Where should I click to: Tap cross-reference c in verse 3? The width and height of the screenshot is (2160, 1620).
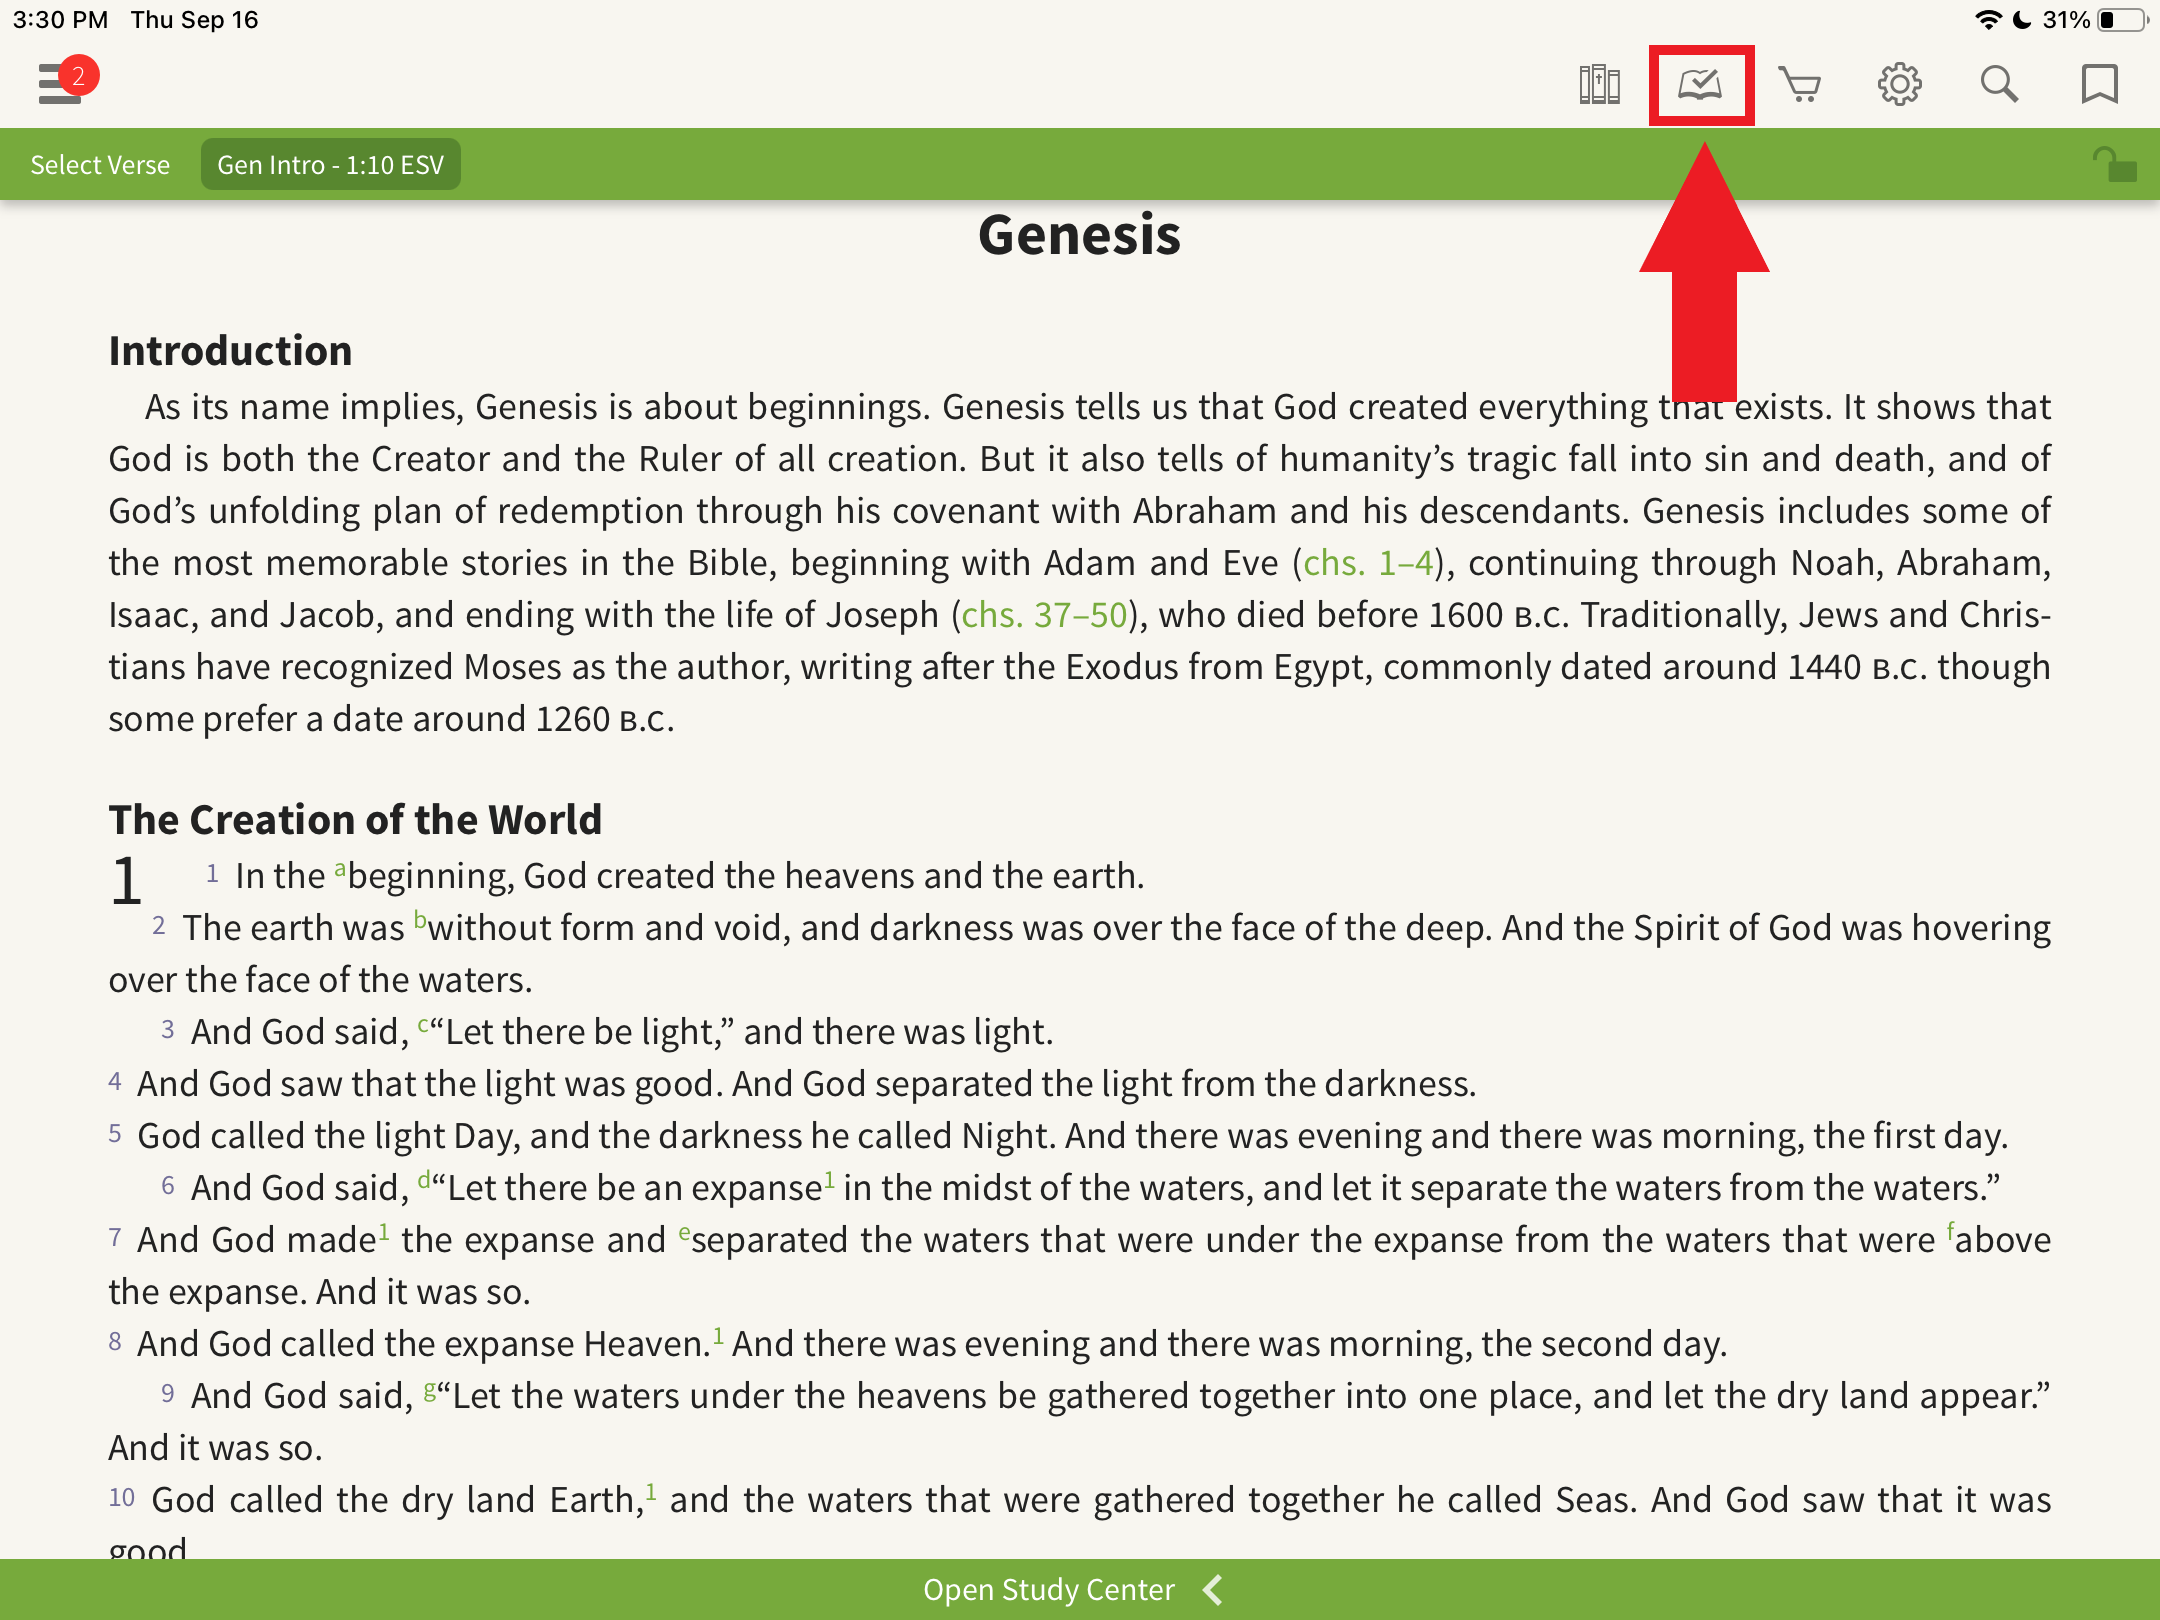click(x=423, y=1025)
